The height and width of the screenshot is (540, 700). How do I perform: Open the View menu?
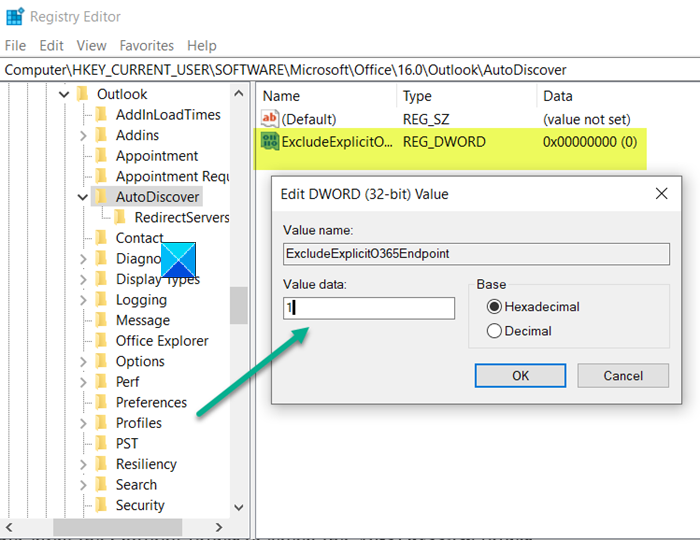pos(91,46)
